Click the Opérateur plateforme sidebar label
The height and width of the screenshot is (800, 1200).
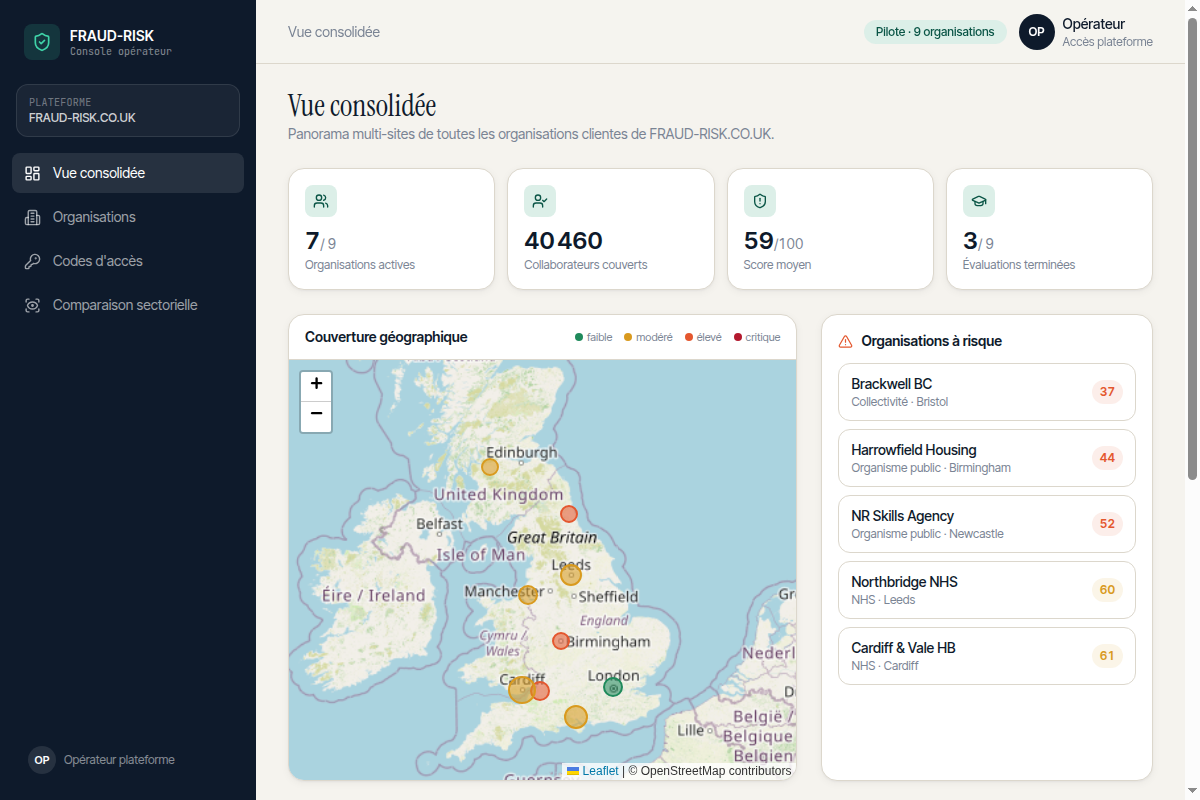click(x=119, y=760)
